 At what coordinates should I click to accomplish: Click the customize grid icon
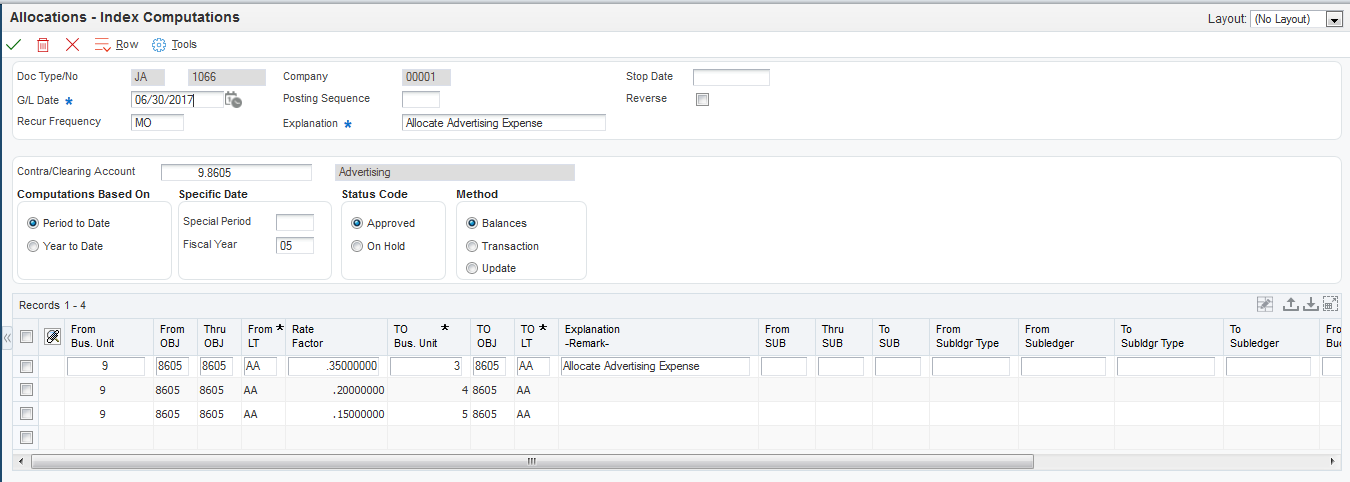click(1265, 304)
